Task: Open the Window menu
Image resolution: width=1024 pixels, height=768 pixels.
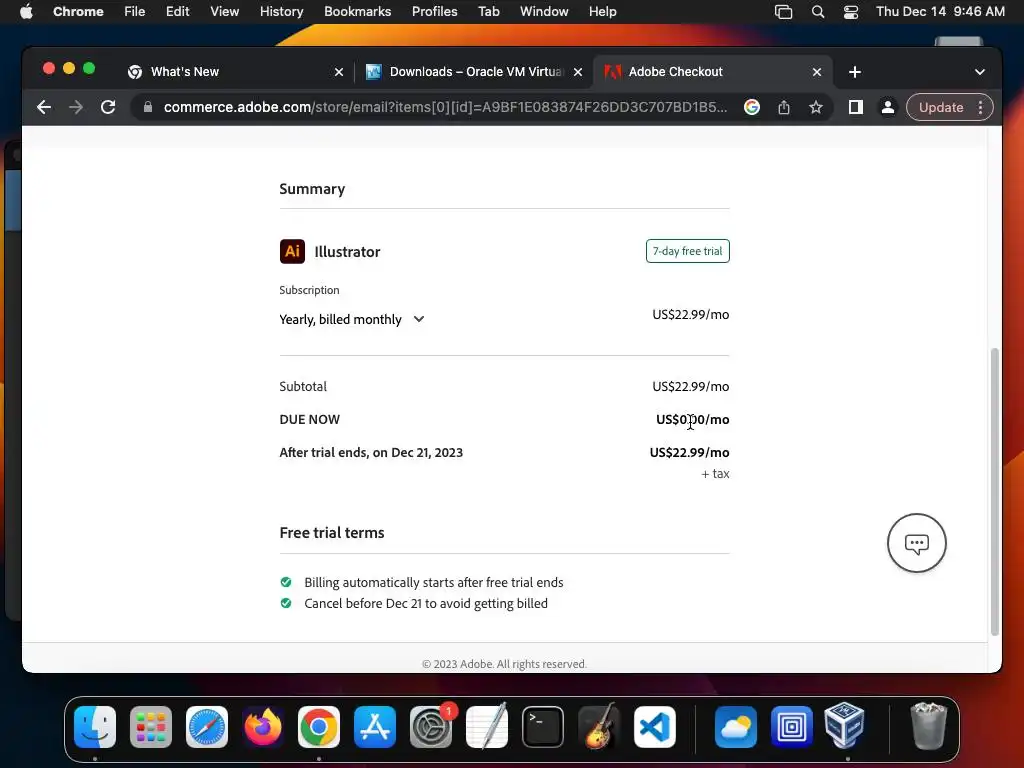Action: click(x=544, y=12)
